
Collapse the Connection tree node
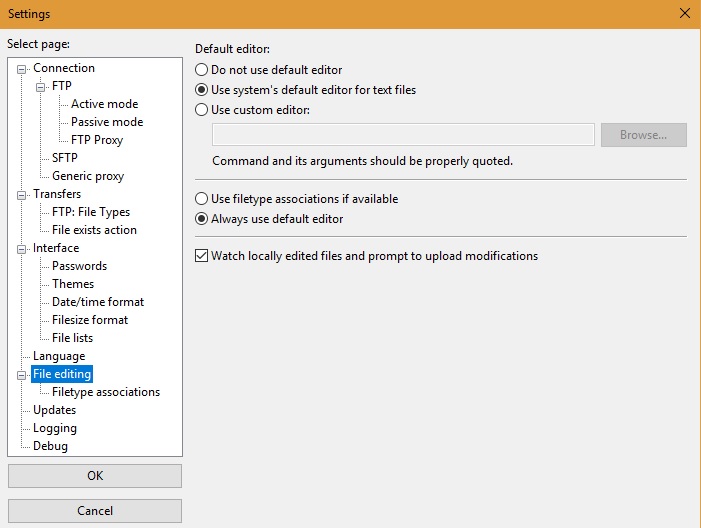click(21, 69)
